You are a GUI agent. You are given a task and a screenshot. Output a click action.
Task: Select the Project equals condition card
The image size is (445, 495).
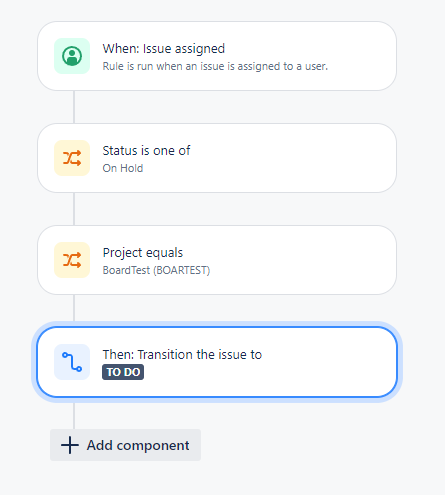tap(217, 260)
